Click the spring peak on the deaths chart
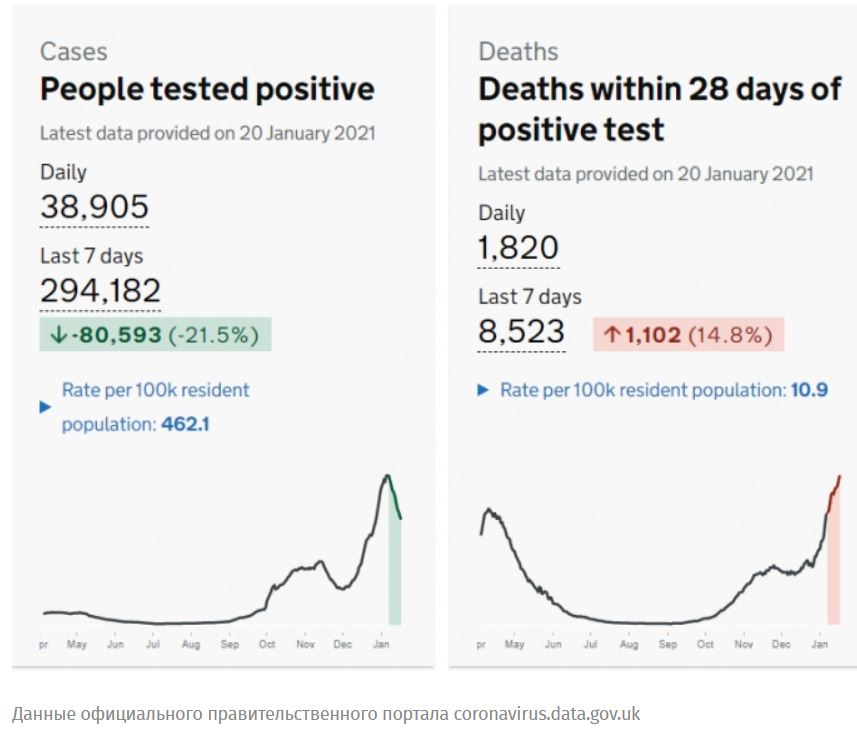The image size is (857, 736). (x=490, y=510)
